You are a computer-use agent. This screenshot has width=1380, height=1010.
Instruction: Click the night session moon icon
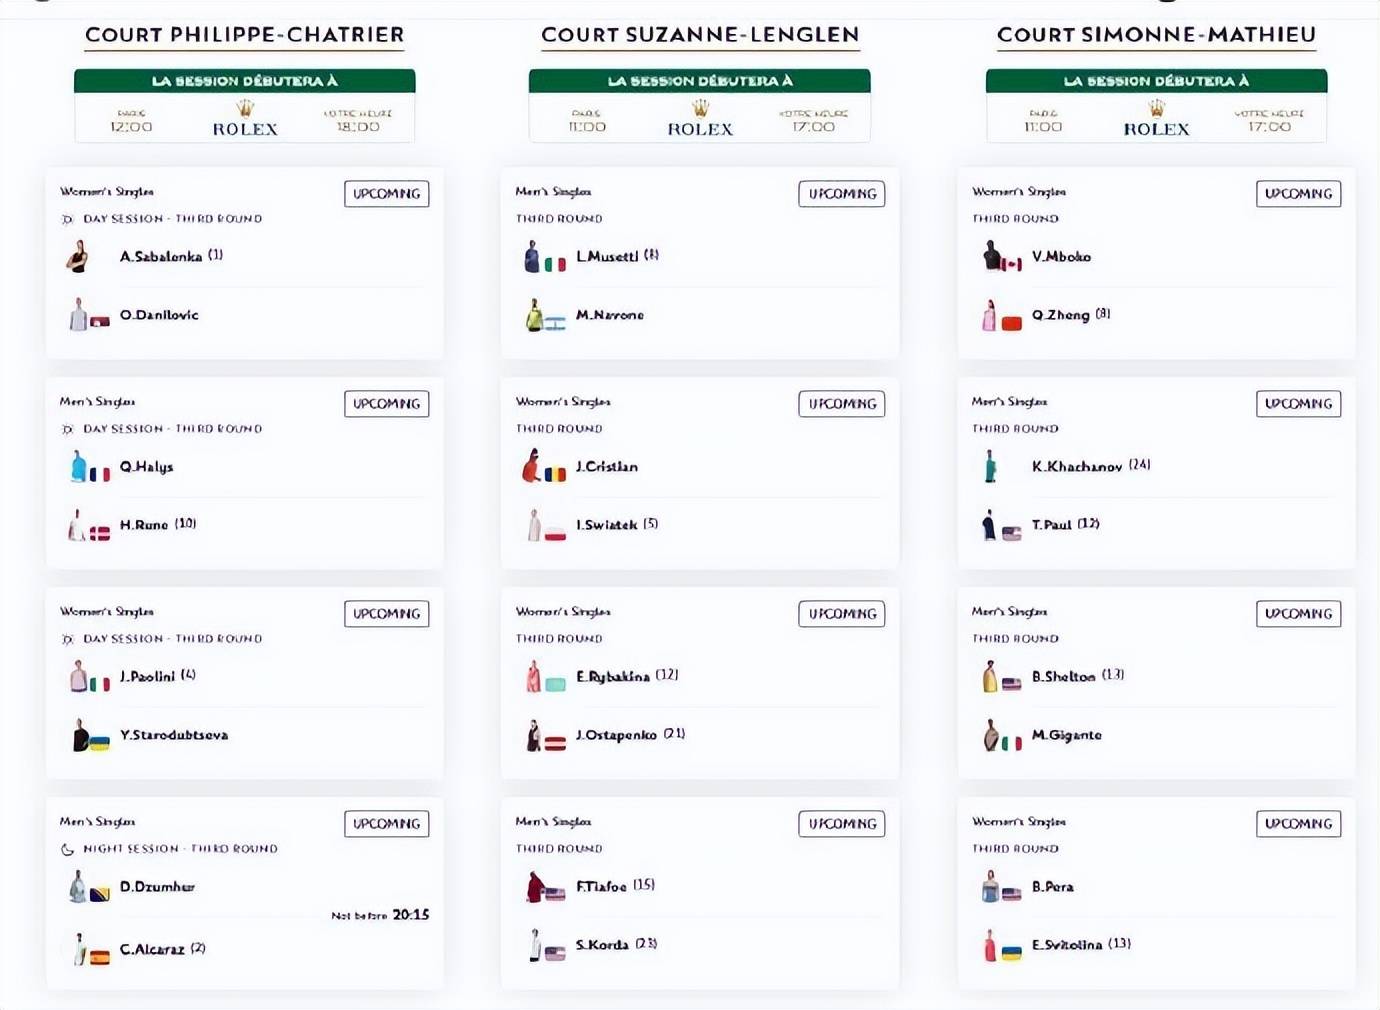pos(68,849)
